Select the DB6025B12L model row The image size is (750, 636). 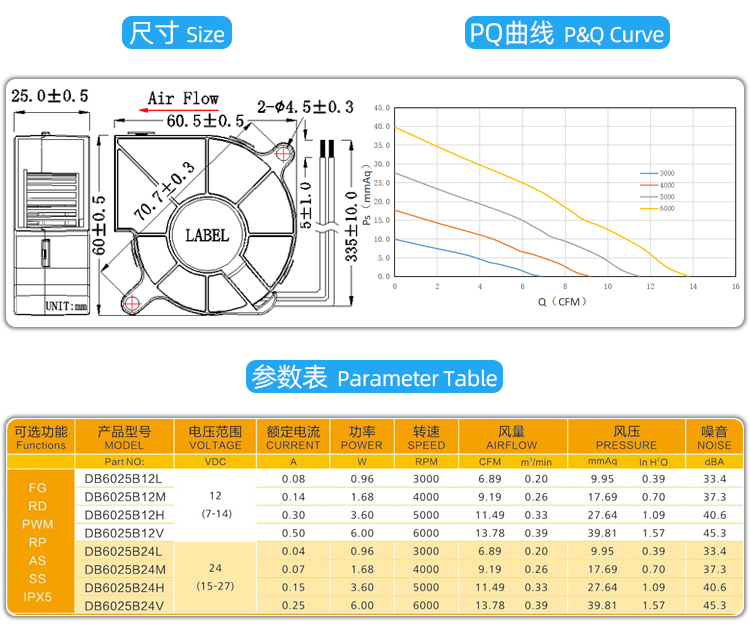point(124,479)
